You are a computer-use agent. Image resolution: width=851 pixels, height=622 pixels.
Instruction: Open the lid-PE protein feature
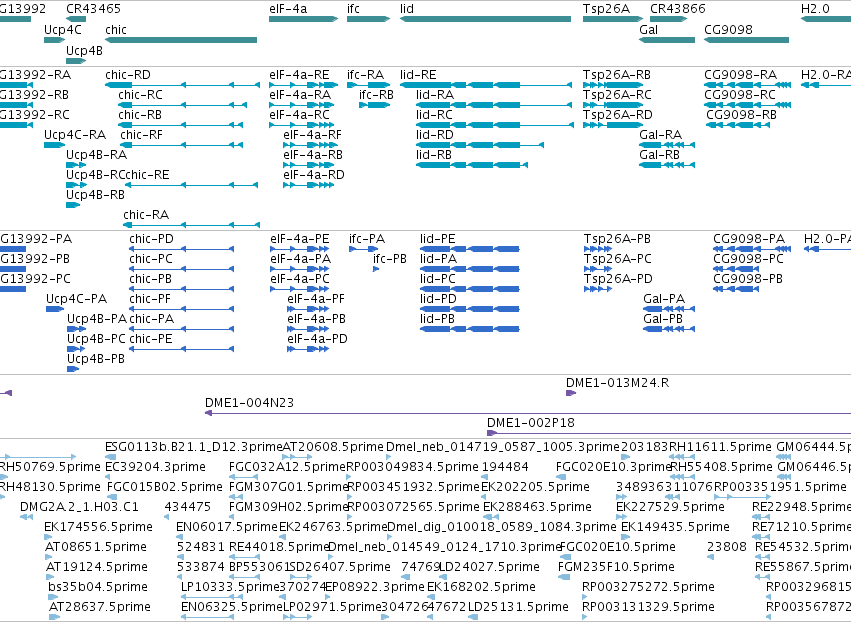[469, 249]
